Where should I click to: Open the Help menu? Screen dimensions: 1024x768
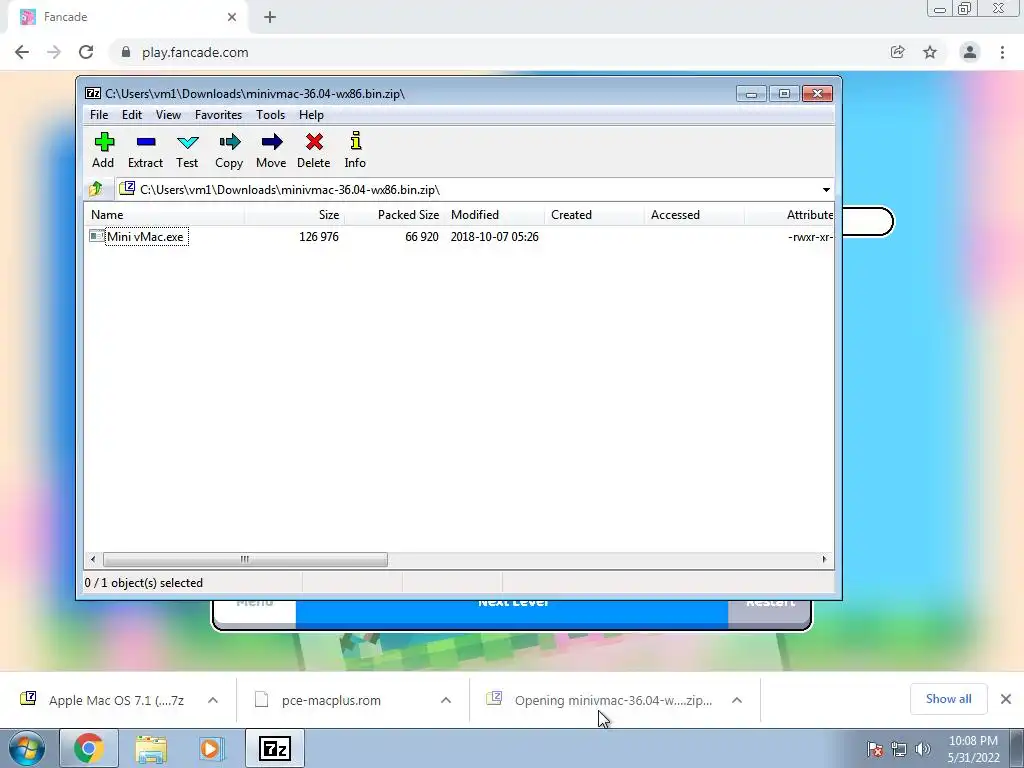[312, 115]
